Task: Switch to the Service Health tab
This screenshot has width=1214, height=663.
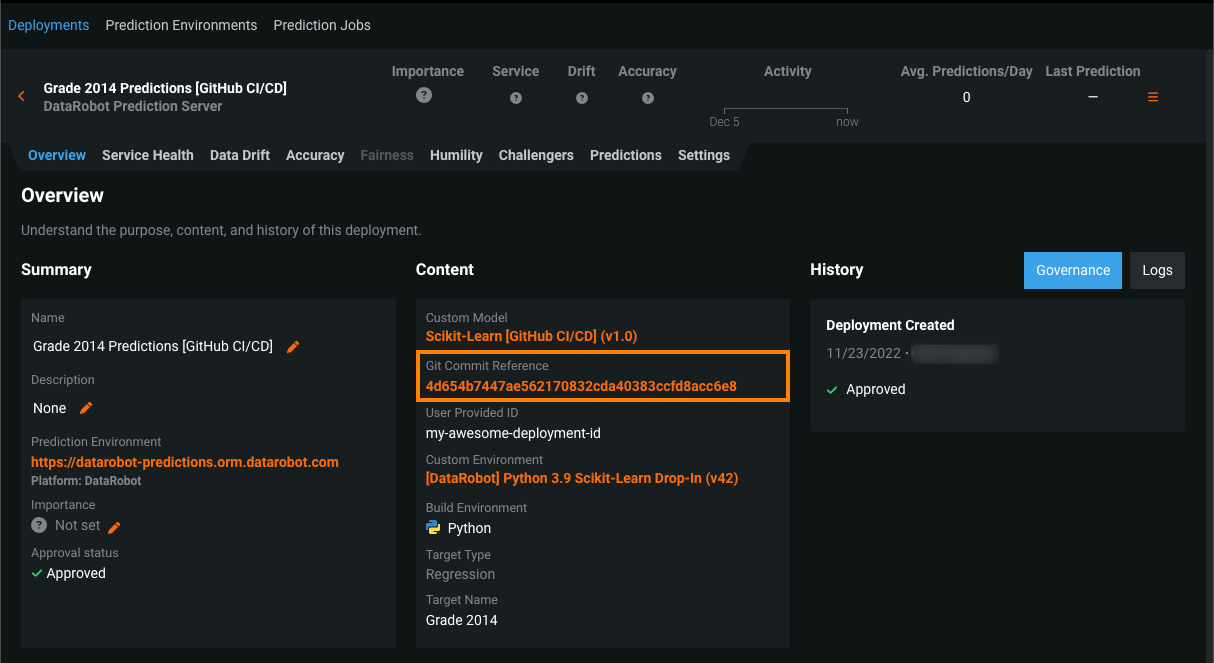Action: click(148, 155)
